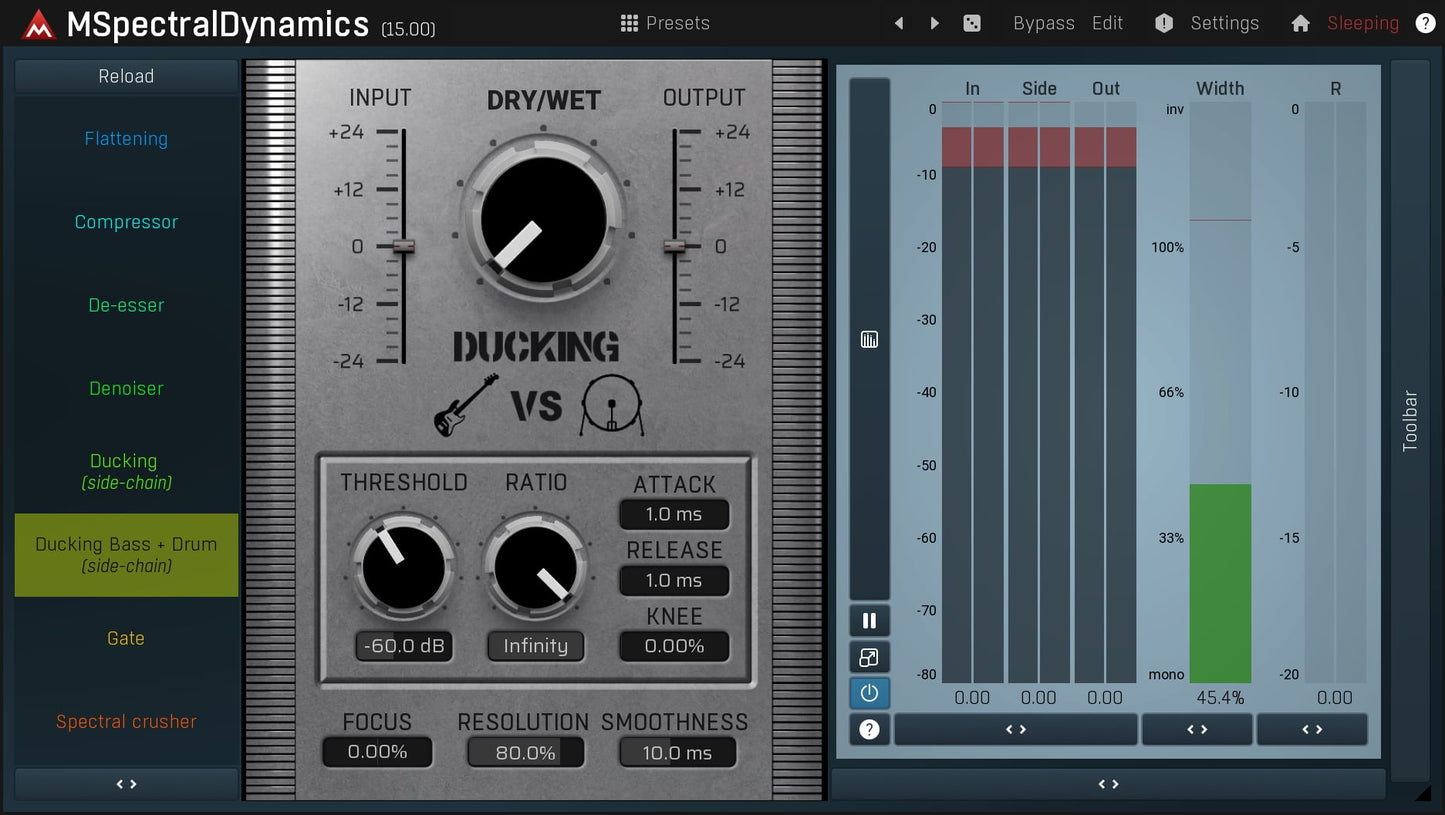Go to next preset with right arrow
Image resolution: width=1445 pixels, height=815 pixels.
pyautogui.click(x=933, y=22)
